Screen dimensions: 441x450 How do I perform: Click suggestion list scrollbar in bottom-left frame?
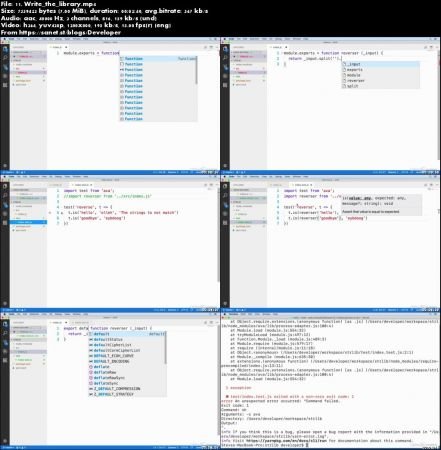click(x=166, y=347)
